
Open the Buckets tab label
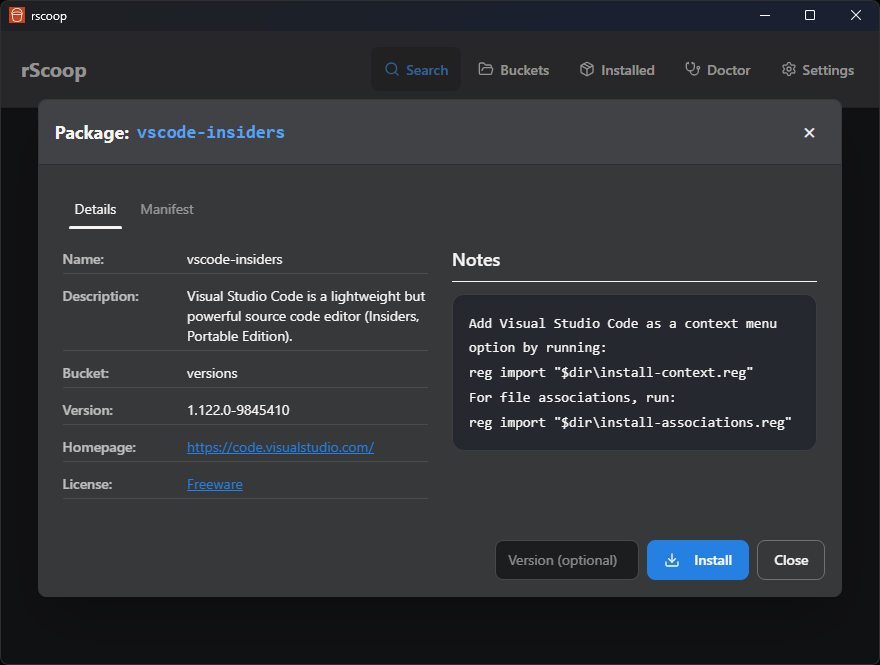(x=524, y=70)
